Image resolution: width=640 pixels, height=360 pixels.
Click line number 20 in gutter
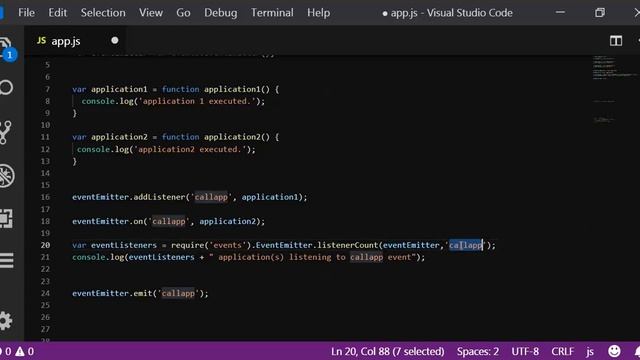pos(45,245)
